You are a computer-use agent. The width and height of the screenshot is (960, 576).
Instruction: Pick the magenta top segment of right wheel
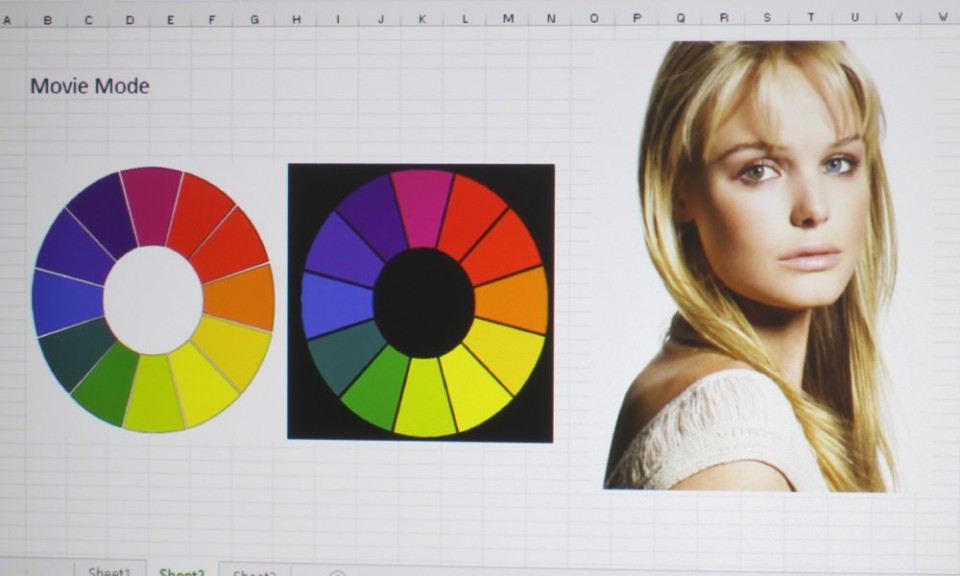pyautogui.click(x=422, y=206)
